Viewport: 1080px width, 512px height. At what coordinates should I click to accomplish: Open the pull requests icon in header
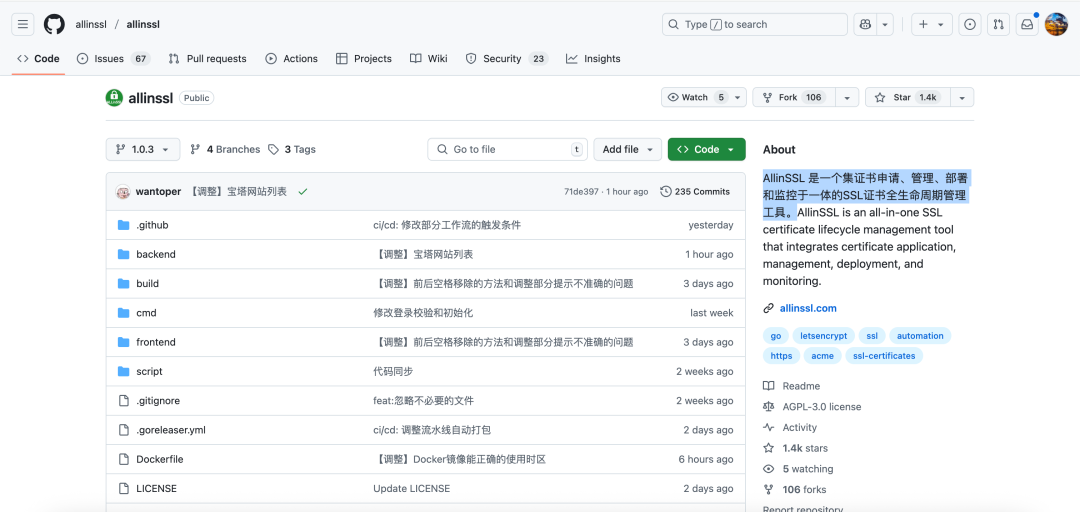click(998, 24)
